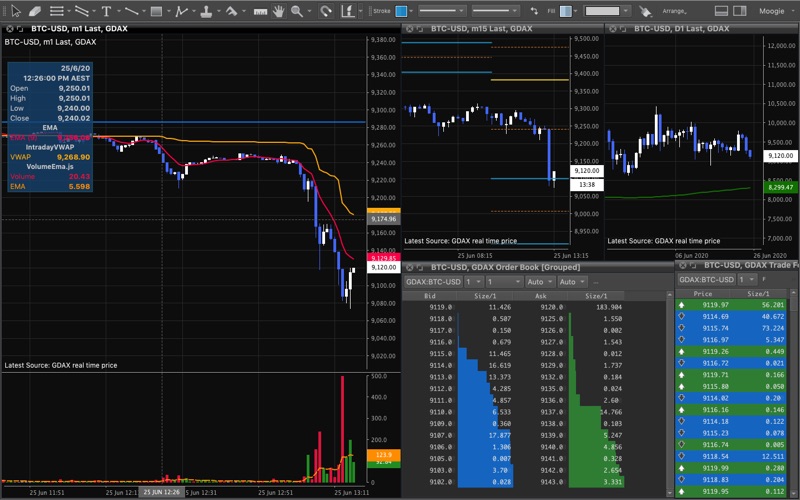Click the 123.9 orange volume label
800x500 pixels.
[384, 455]
